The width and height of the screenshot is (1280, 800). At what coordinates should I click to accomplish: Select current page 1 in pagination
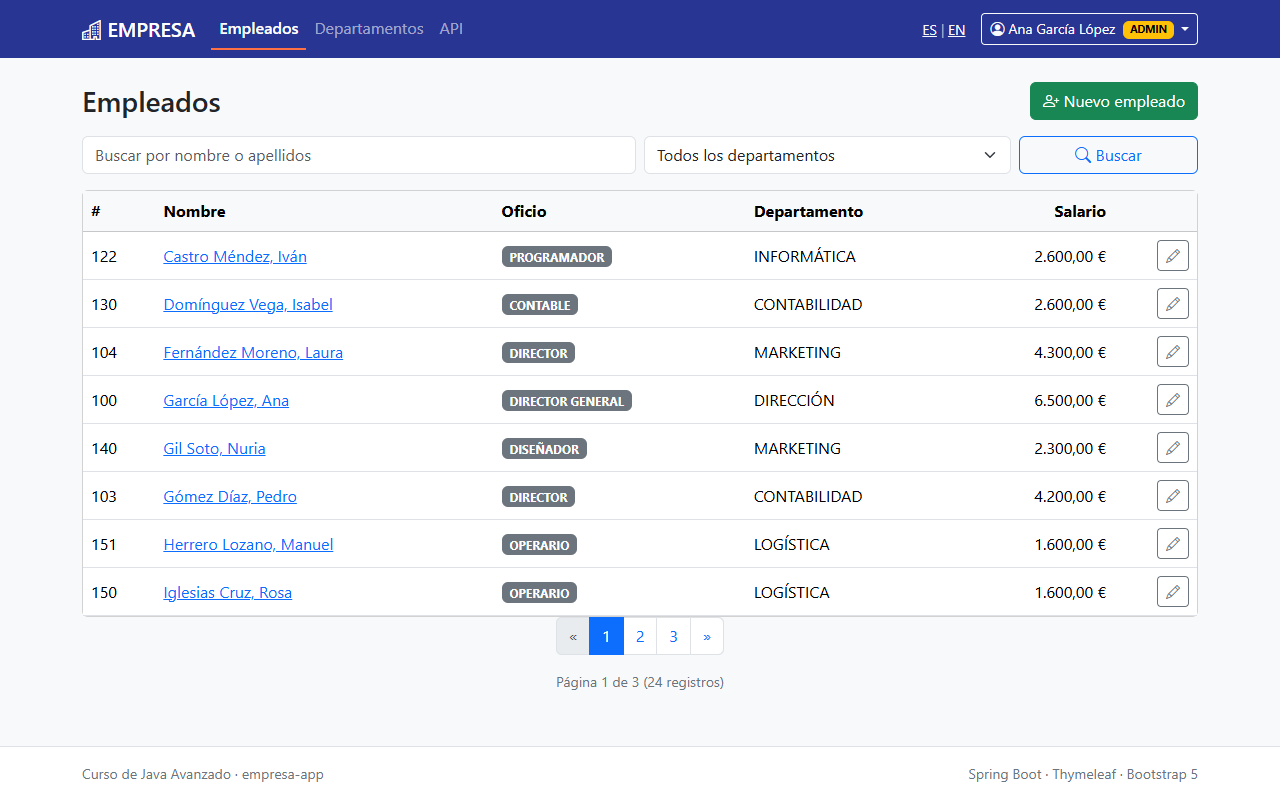coord(606,636)
